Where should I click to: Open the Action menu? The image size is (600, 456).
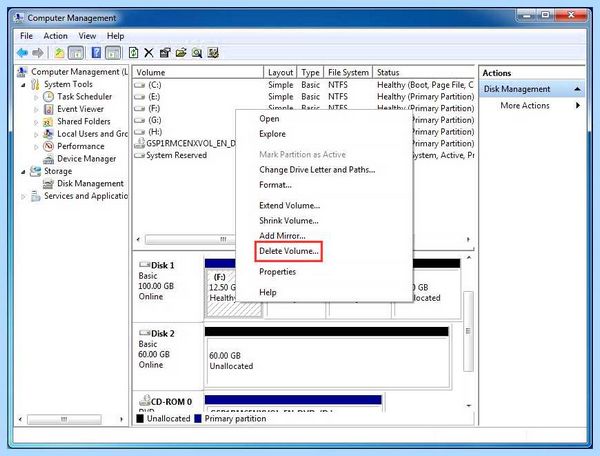[x=55, y=36]
